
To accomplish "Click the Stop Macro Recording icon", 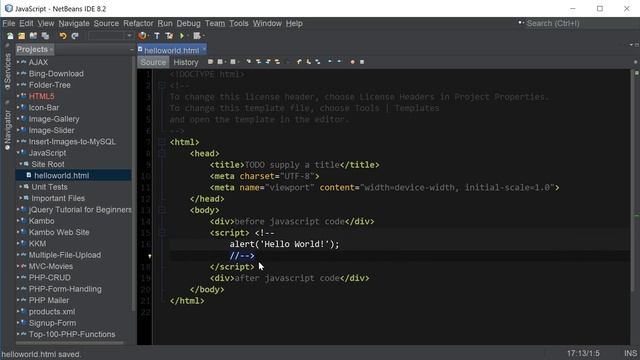I will pyautogui.click(x=362, y=62).
